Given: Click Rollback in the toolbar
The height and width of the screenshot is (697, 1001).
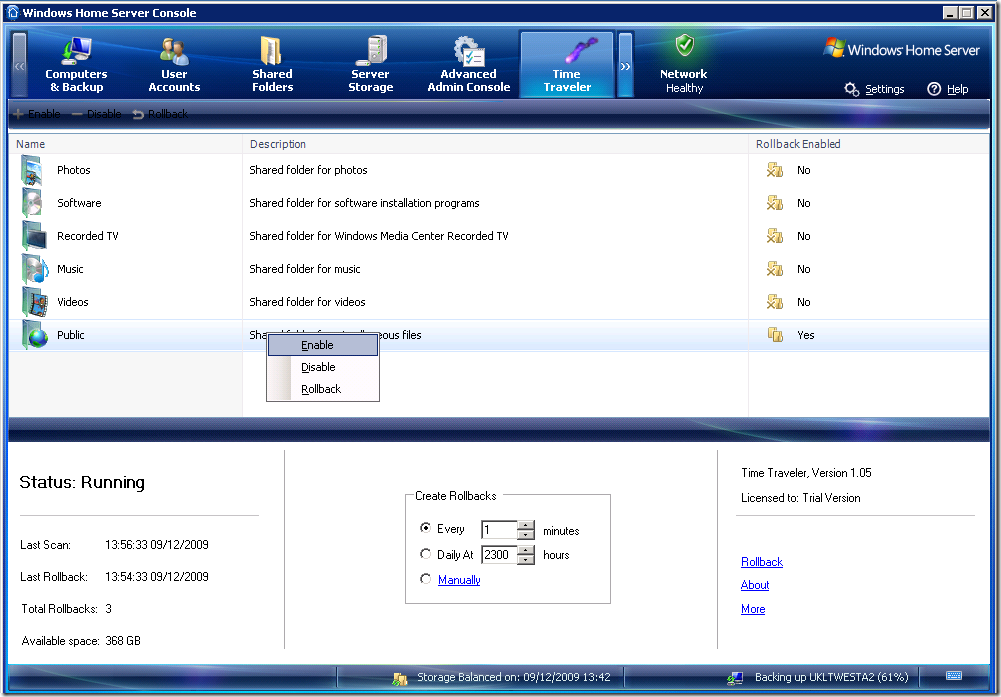Looking at the screenshot, I should 160,114.
